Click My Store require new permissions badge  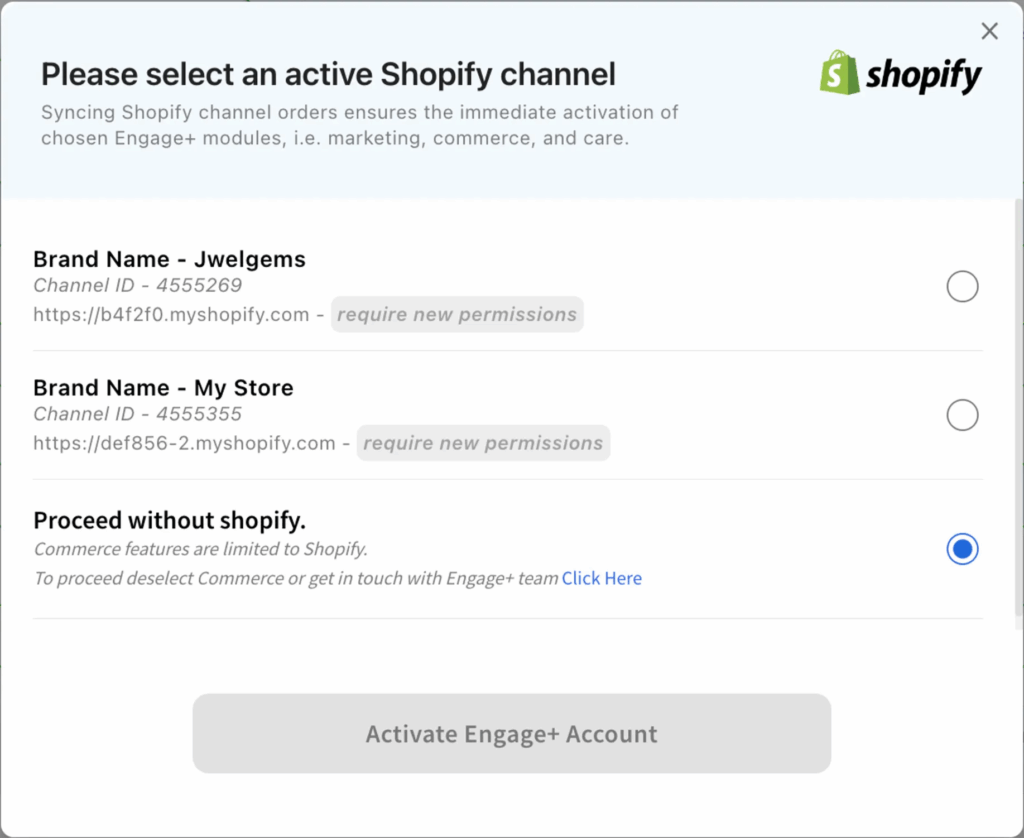point(483,443)
